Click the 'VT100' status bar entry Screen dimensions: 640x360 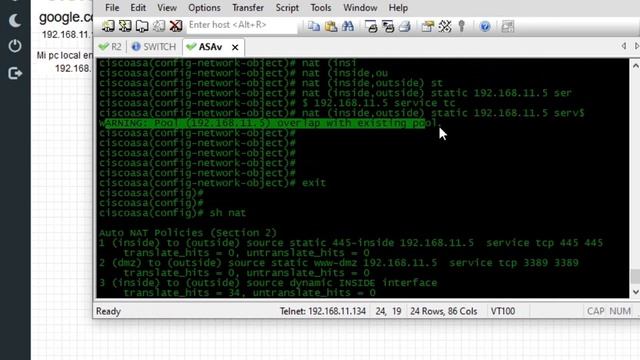click(502, 311)
